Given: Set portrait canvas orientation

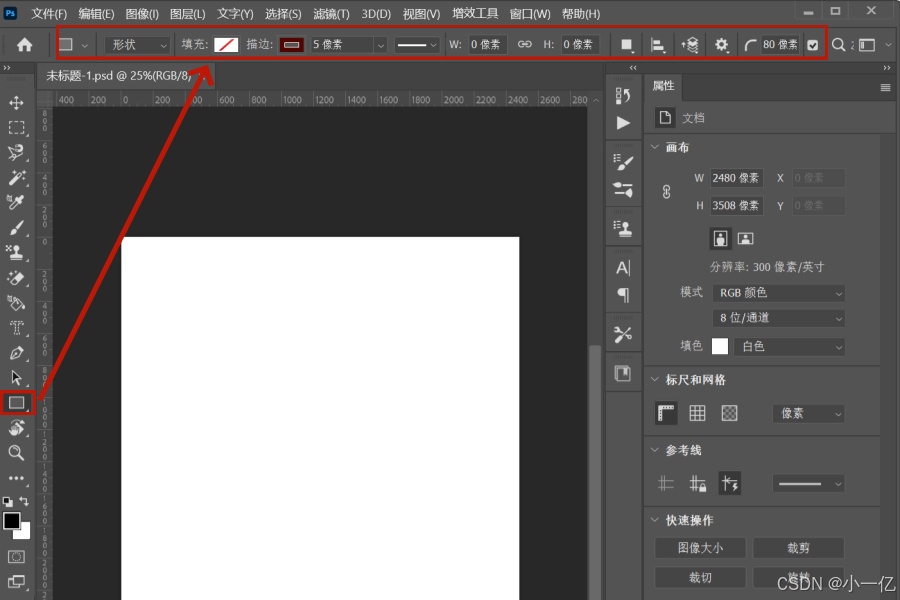Looking at the screenshot, I should [720, 238].
